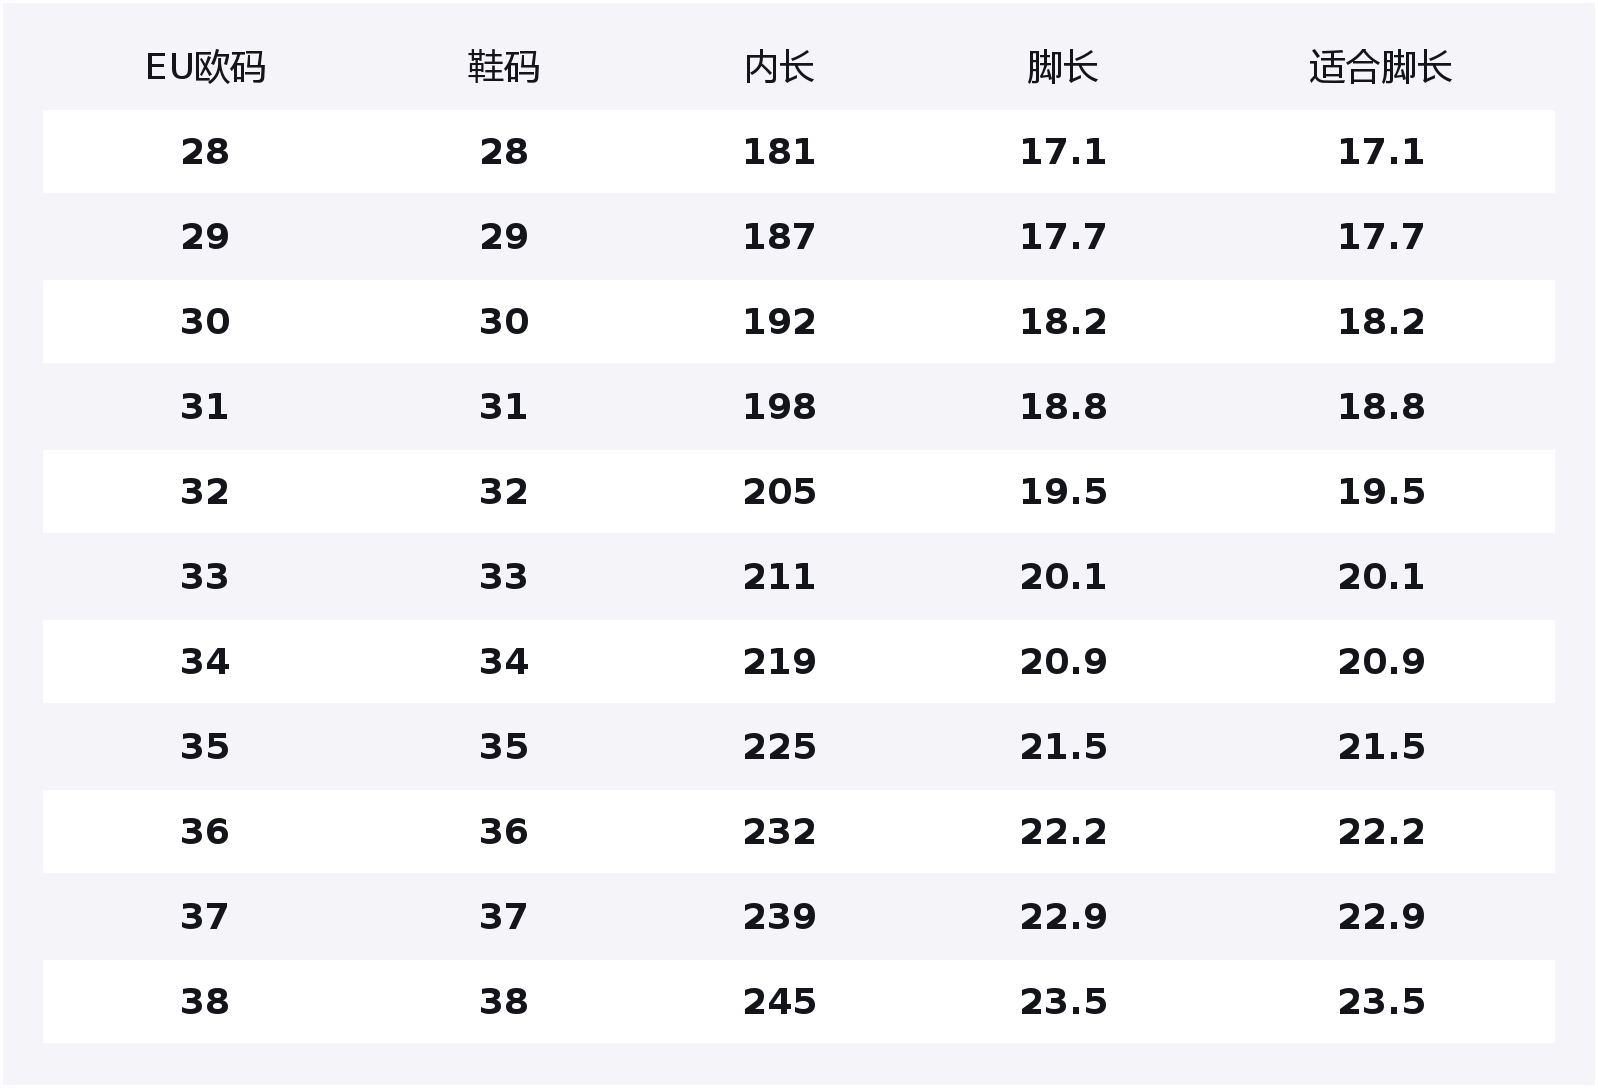This screenshot has width=1598, height=1088.
Task: Click 19.5 in the 脚长 column
Action: point(1063,492)
